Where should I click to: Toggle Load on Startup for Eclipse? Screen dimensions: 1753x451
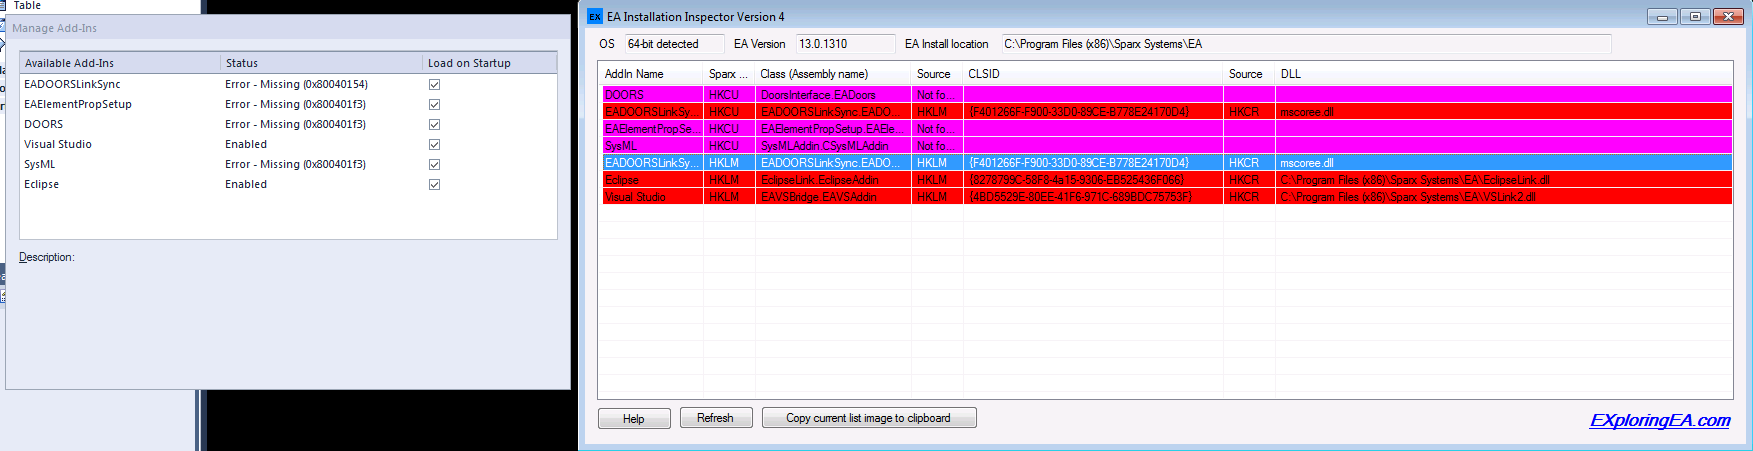(434, 184)
